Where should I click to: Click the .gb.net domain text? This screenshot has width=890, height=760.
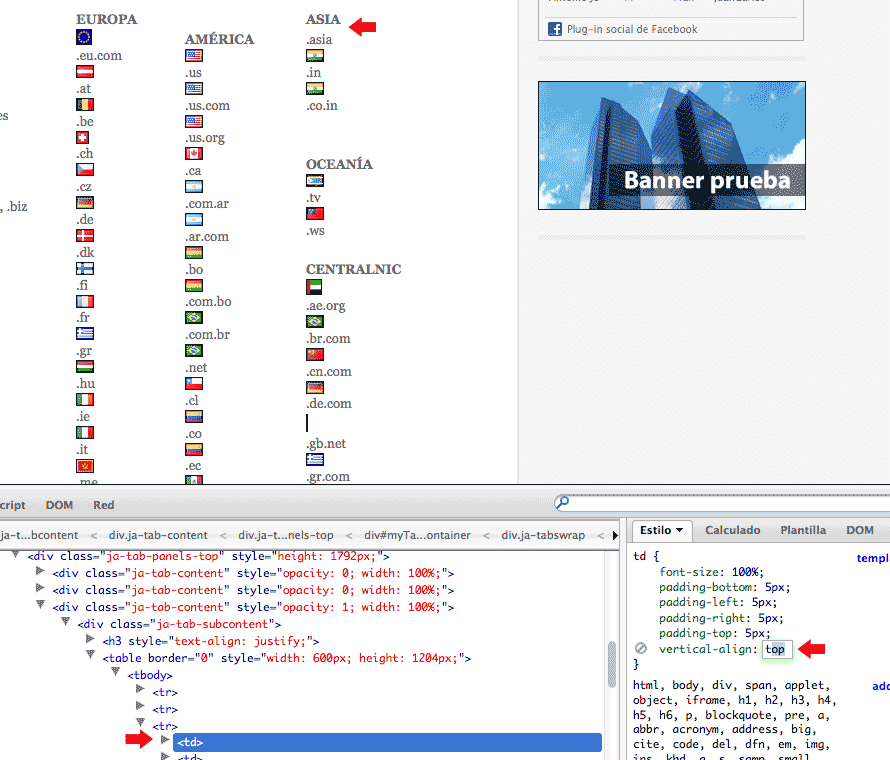click(326, 444)
